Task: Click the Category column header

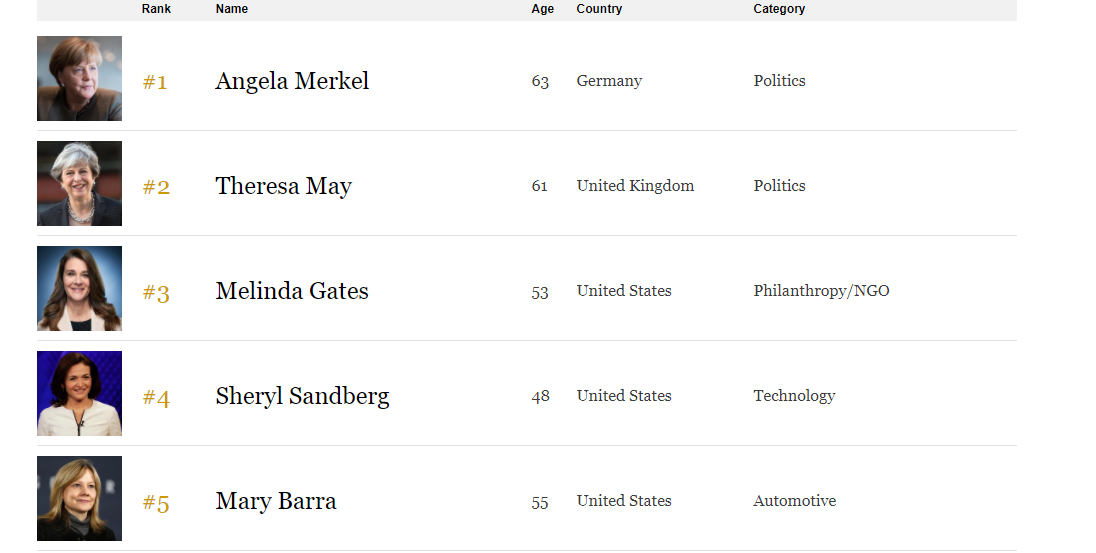Action: coord(779,9)
